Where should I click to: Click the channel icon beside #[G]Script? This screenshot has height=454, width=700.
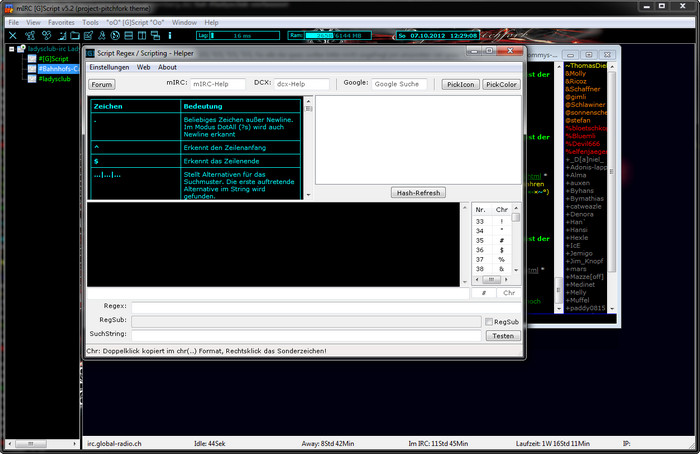pyautogui.click(x=32, y=58)
